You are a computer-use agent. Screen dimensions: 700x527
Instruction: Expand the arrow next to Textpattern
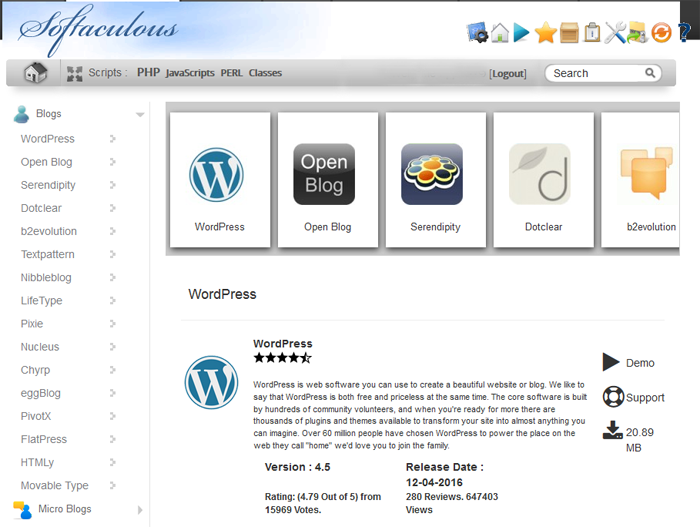[x=112, y=254]
